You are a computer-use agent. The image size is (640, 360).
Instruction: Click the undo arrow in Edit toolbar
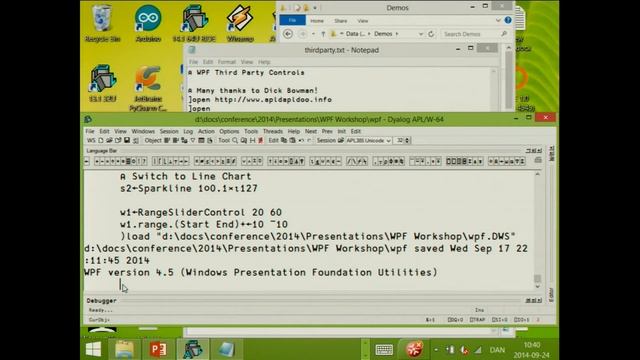[301, 140]
